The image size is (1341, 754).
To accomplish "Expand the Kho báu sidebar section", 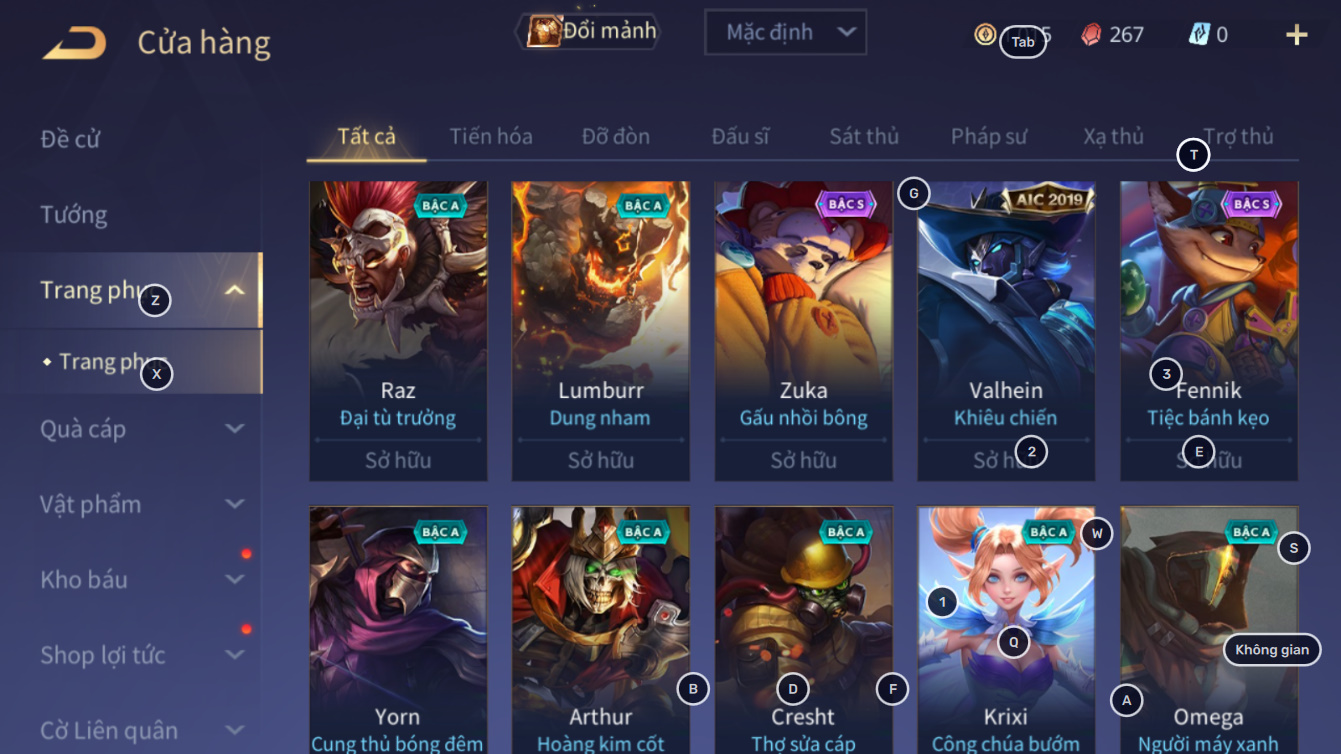I will [234, 579].
